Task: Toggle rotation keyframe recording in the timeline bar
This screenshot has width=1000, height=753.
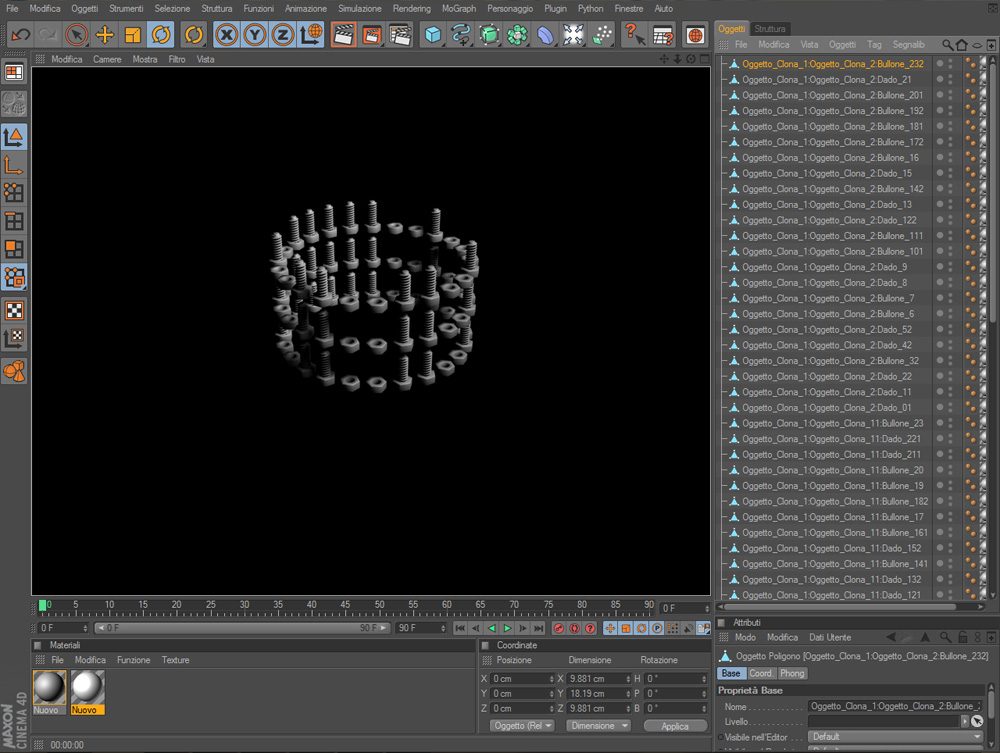Action: tap(641, 628)
